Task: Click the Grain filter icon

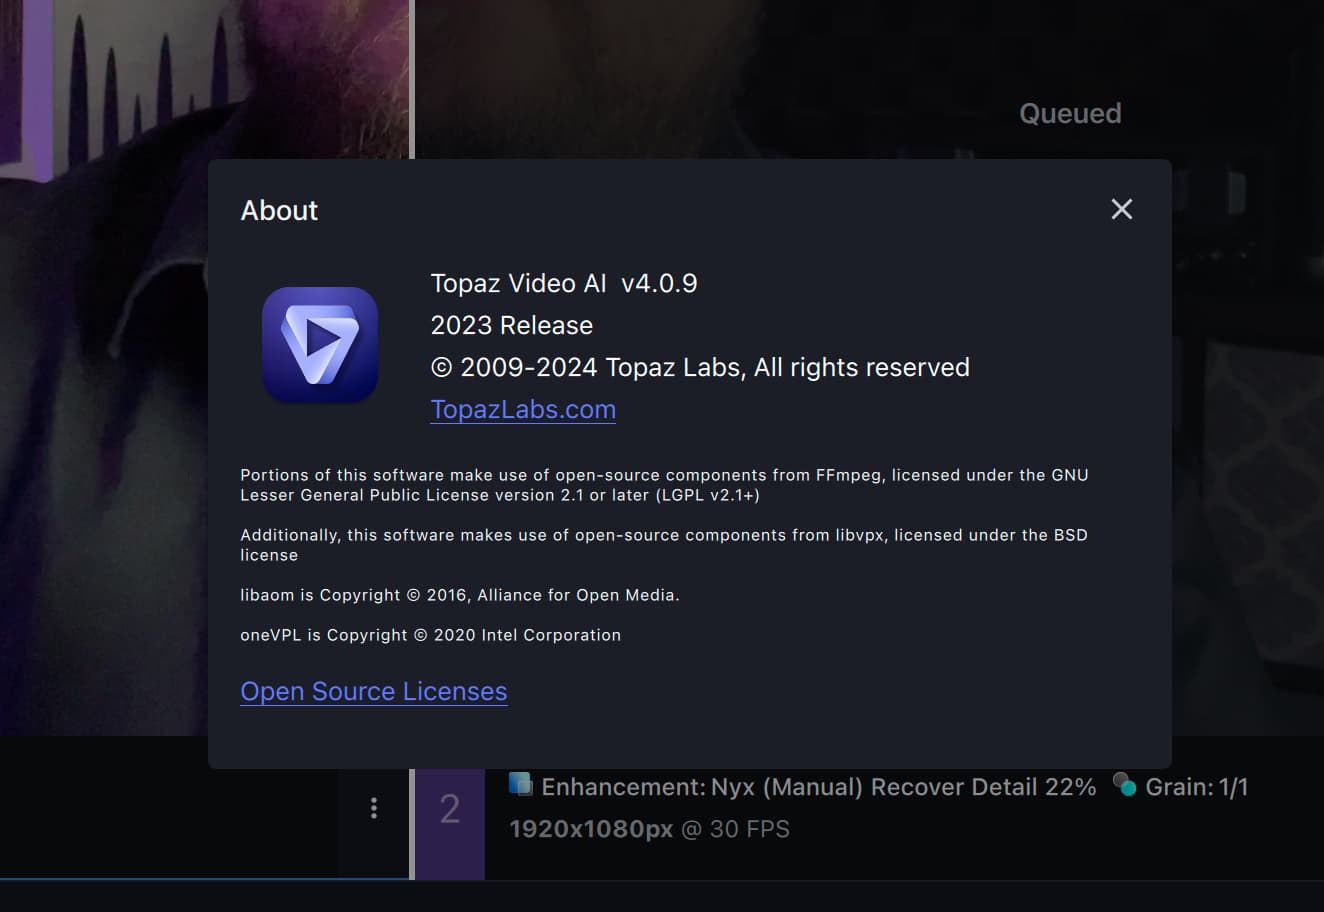Action: point(1124,784)
